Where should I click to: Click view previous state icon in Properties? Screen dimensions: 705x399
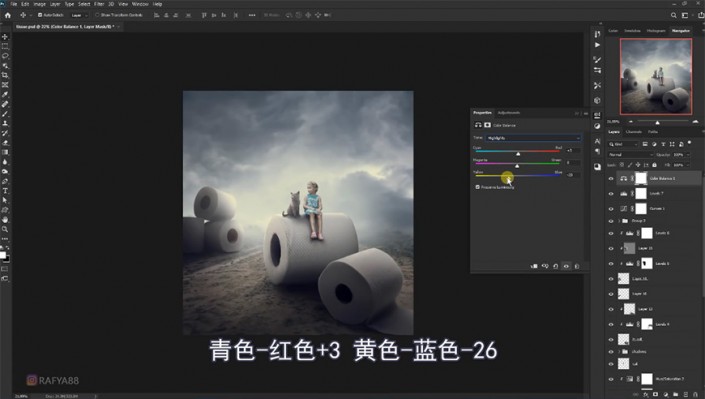coord(545,266)
